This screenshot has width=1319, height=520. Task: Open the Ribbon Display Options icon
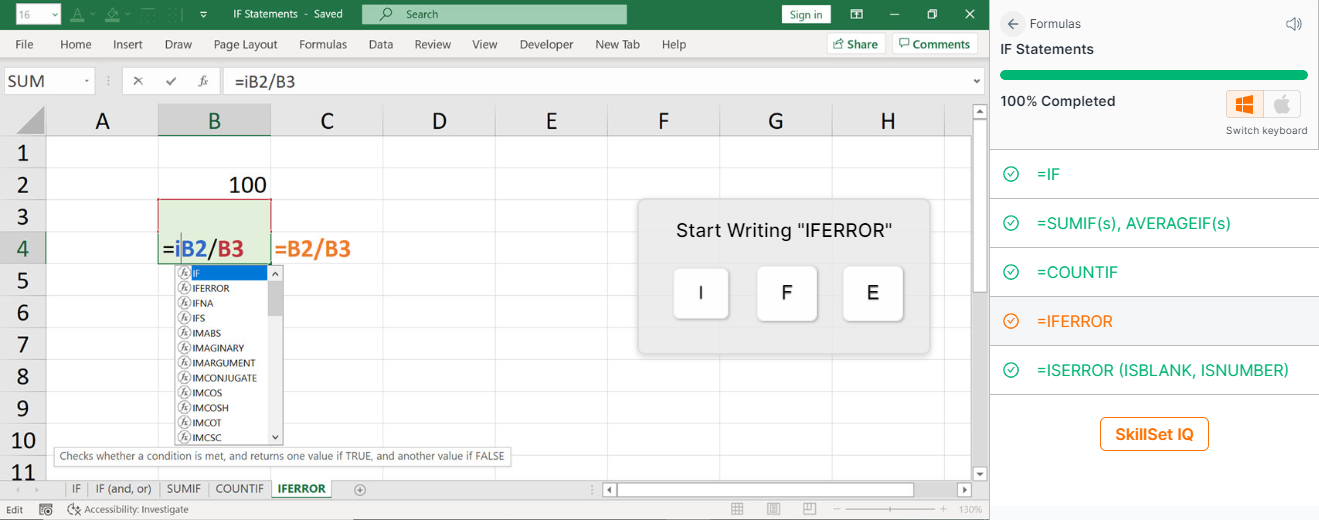(857, 14)
